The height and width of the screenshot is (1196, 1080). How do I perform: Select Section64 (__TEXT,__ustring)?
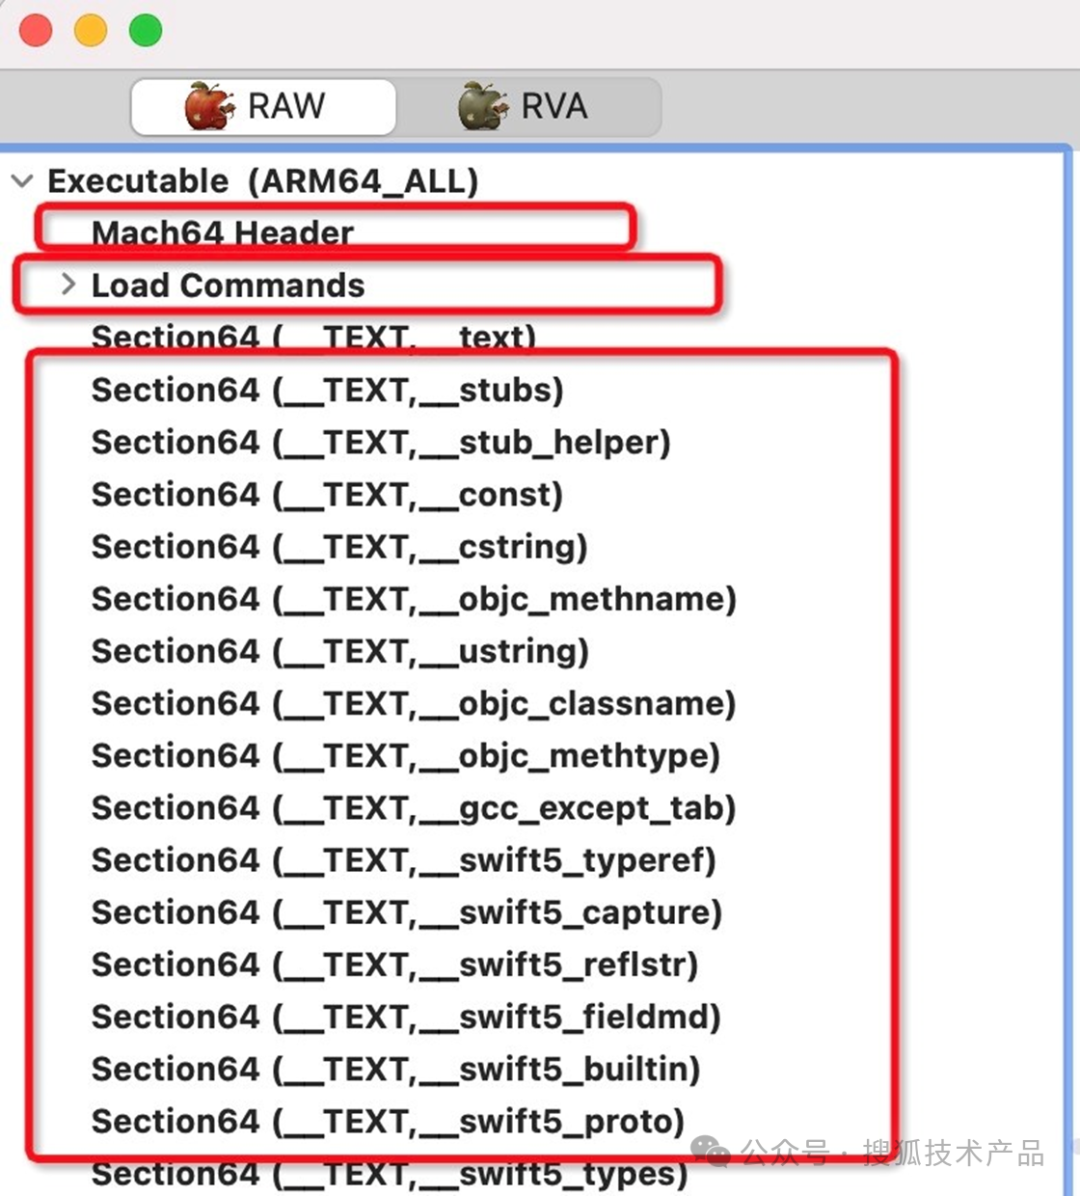coord(340,651)
